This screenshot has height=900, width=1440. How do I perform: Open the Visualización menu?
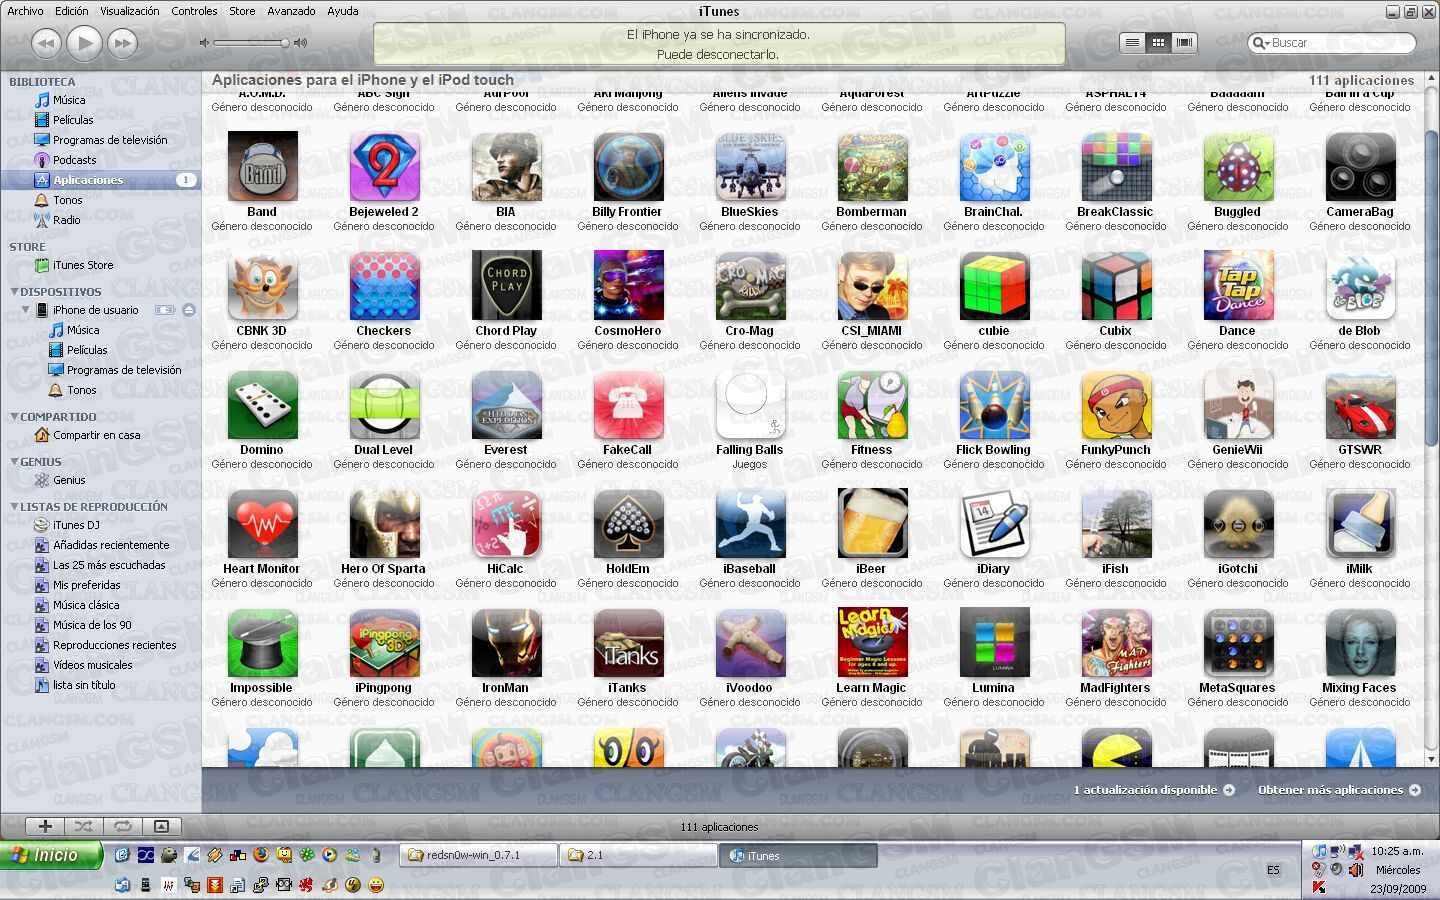[129, 11]
